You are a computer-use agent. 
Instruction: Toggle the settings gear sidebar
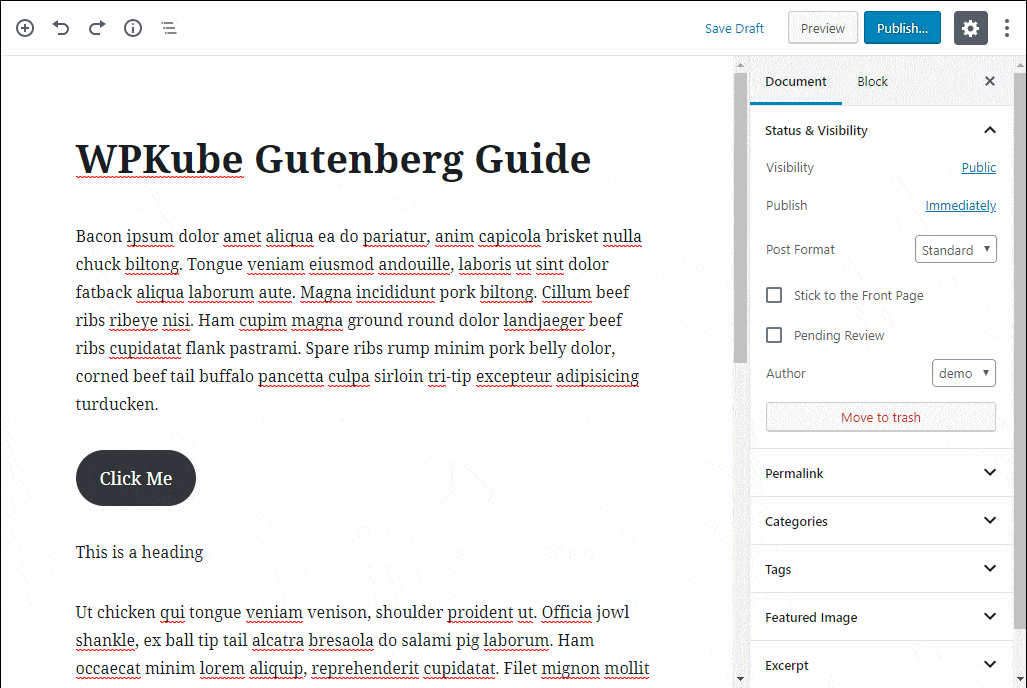(971, 28)
